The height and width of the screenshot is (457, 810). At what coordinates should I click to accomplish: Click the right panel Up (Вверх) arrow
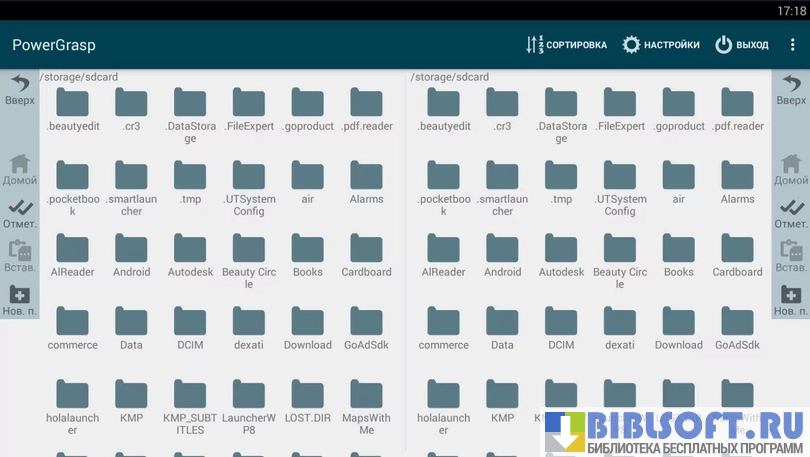(x=790, y=88)
